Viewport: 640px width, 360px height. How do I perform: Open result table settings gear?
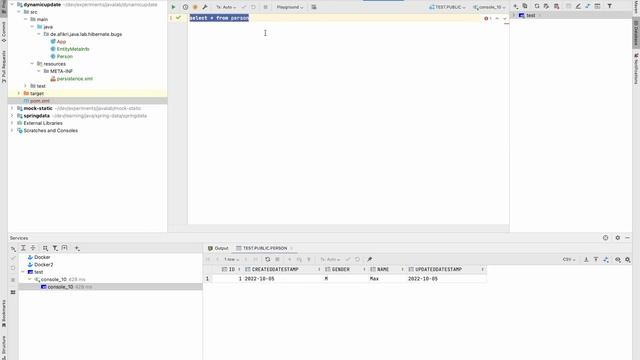coord(628,260)
